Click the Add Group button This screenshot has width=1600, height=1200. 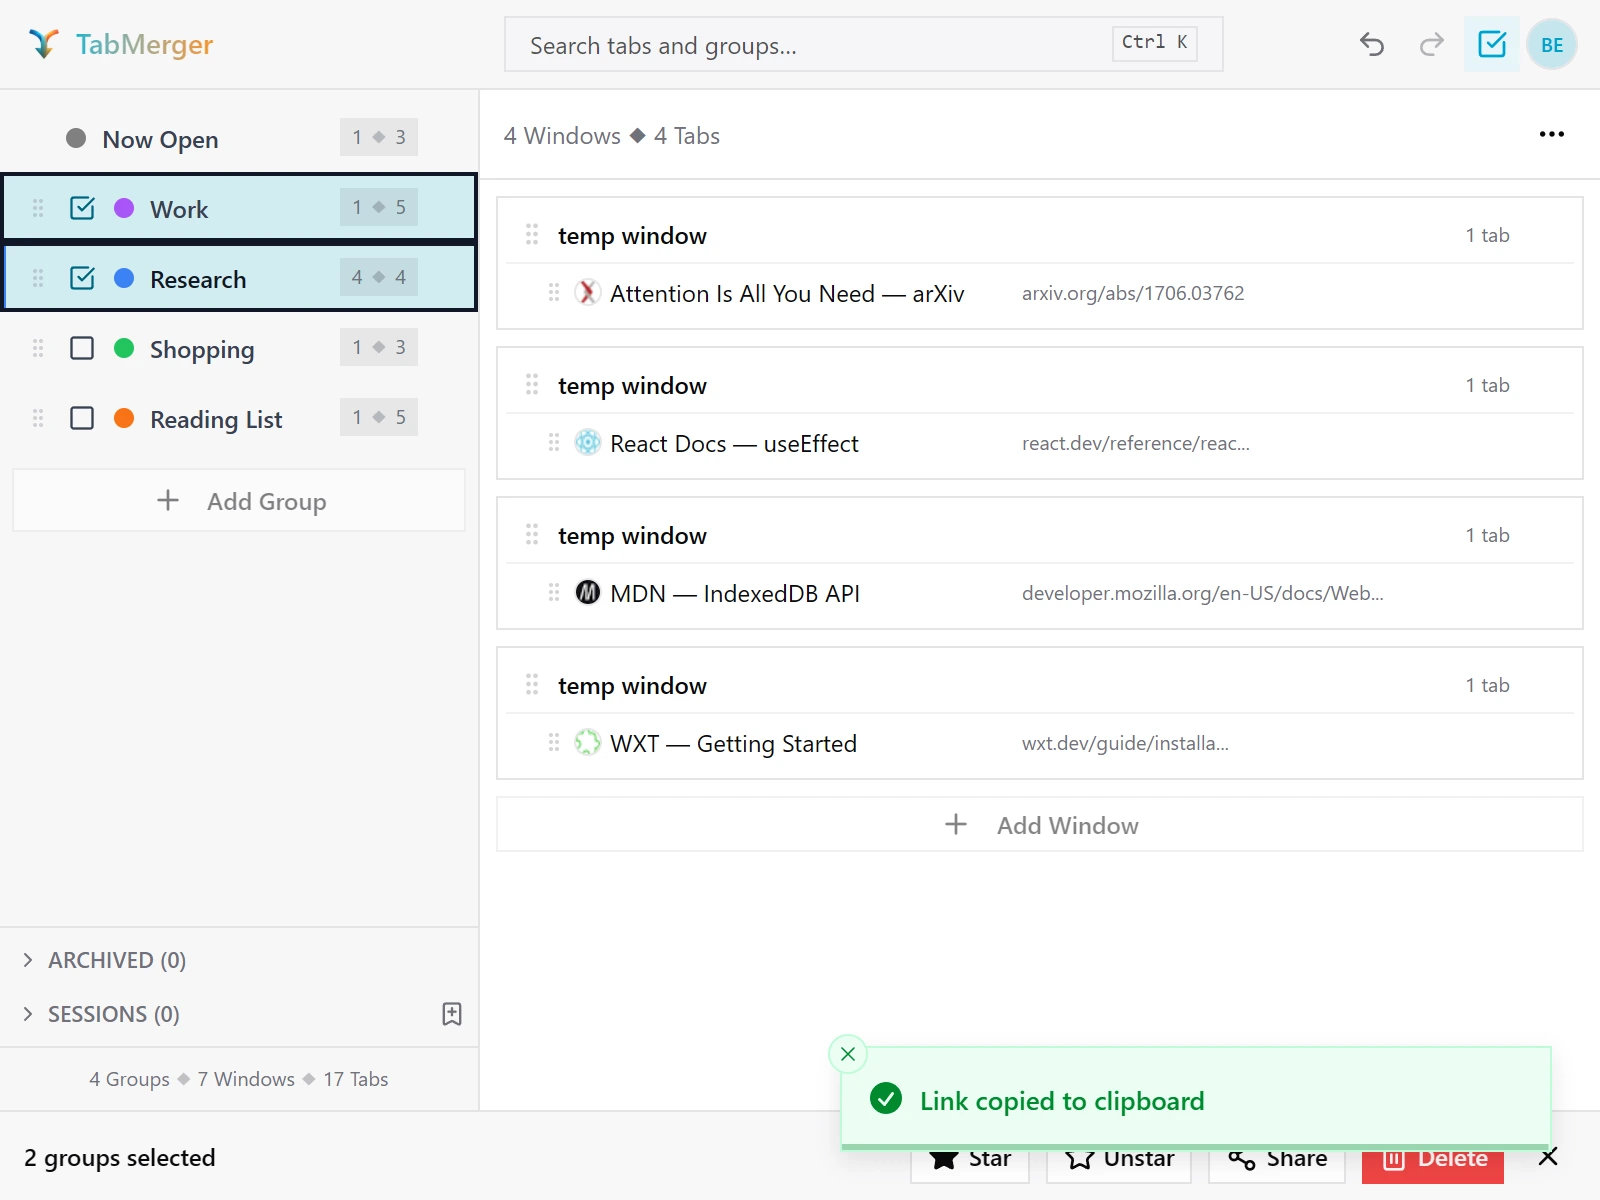(x=239, y=500)
